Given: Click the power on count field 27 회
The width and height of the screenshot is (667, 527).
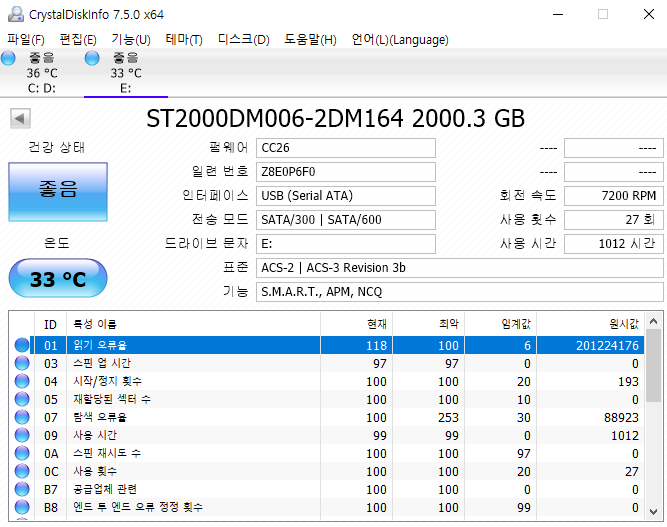Looking at the screenshot, I should click(614, 220).
